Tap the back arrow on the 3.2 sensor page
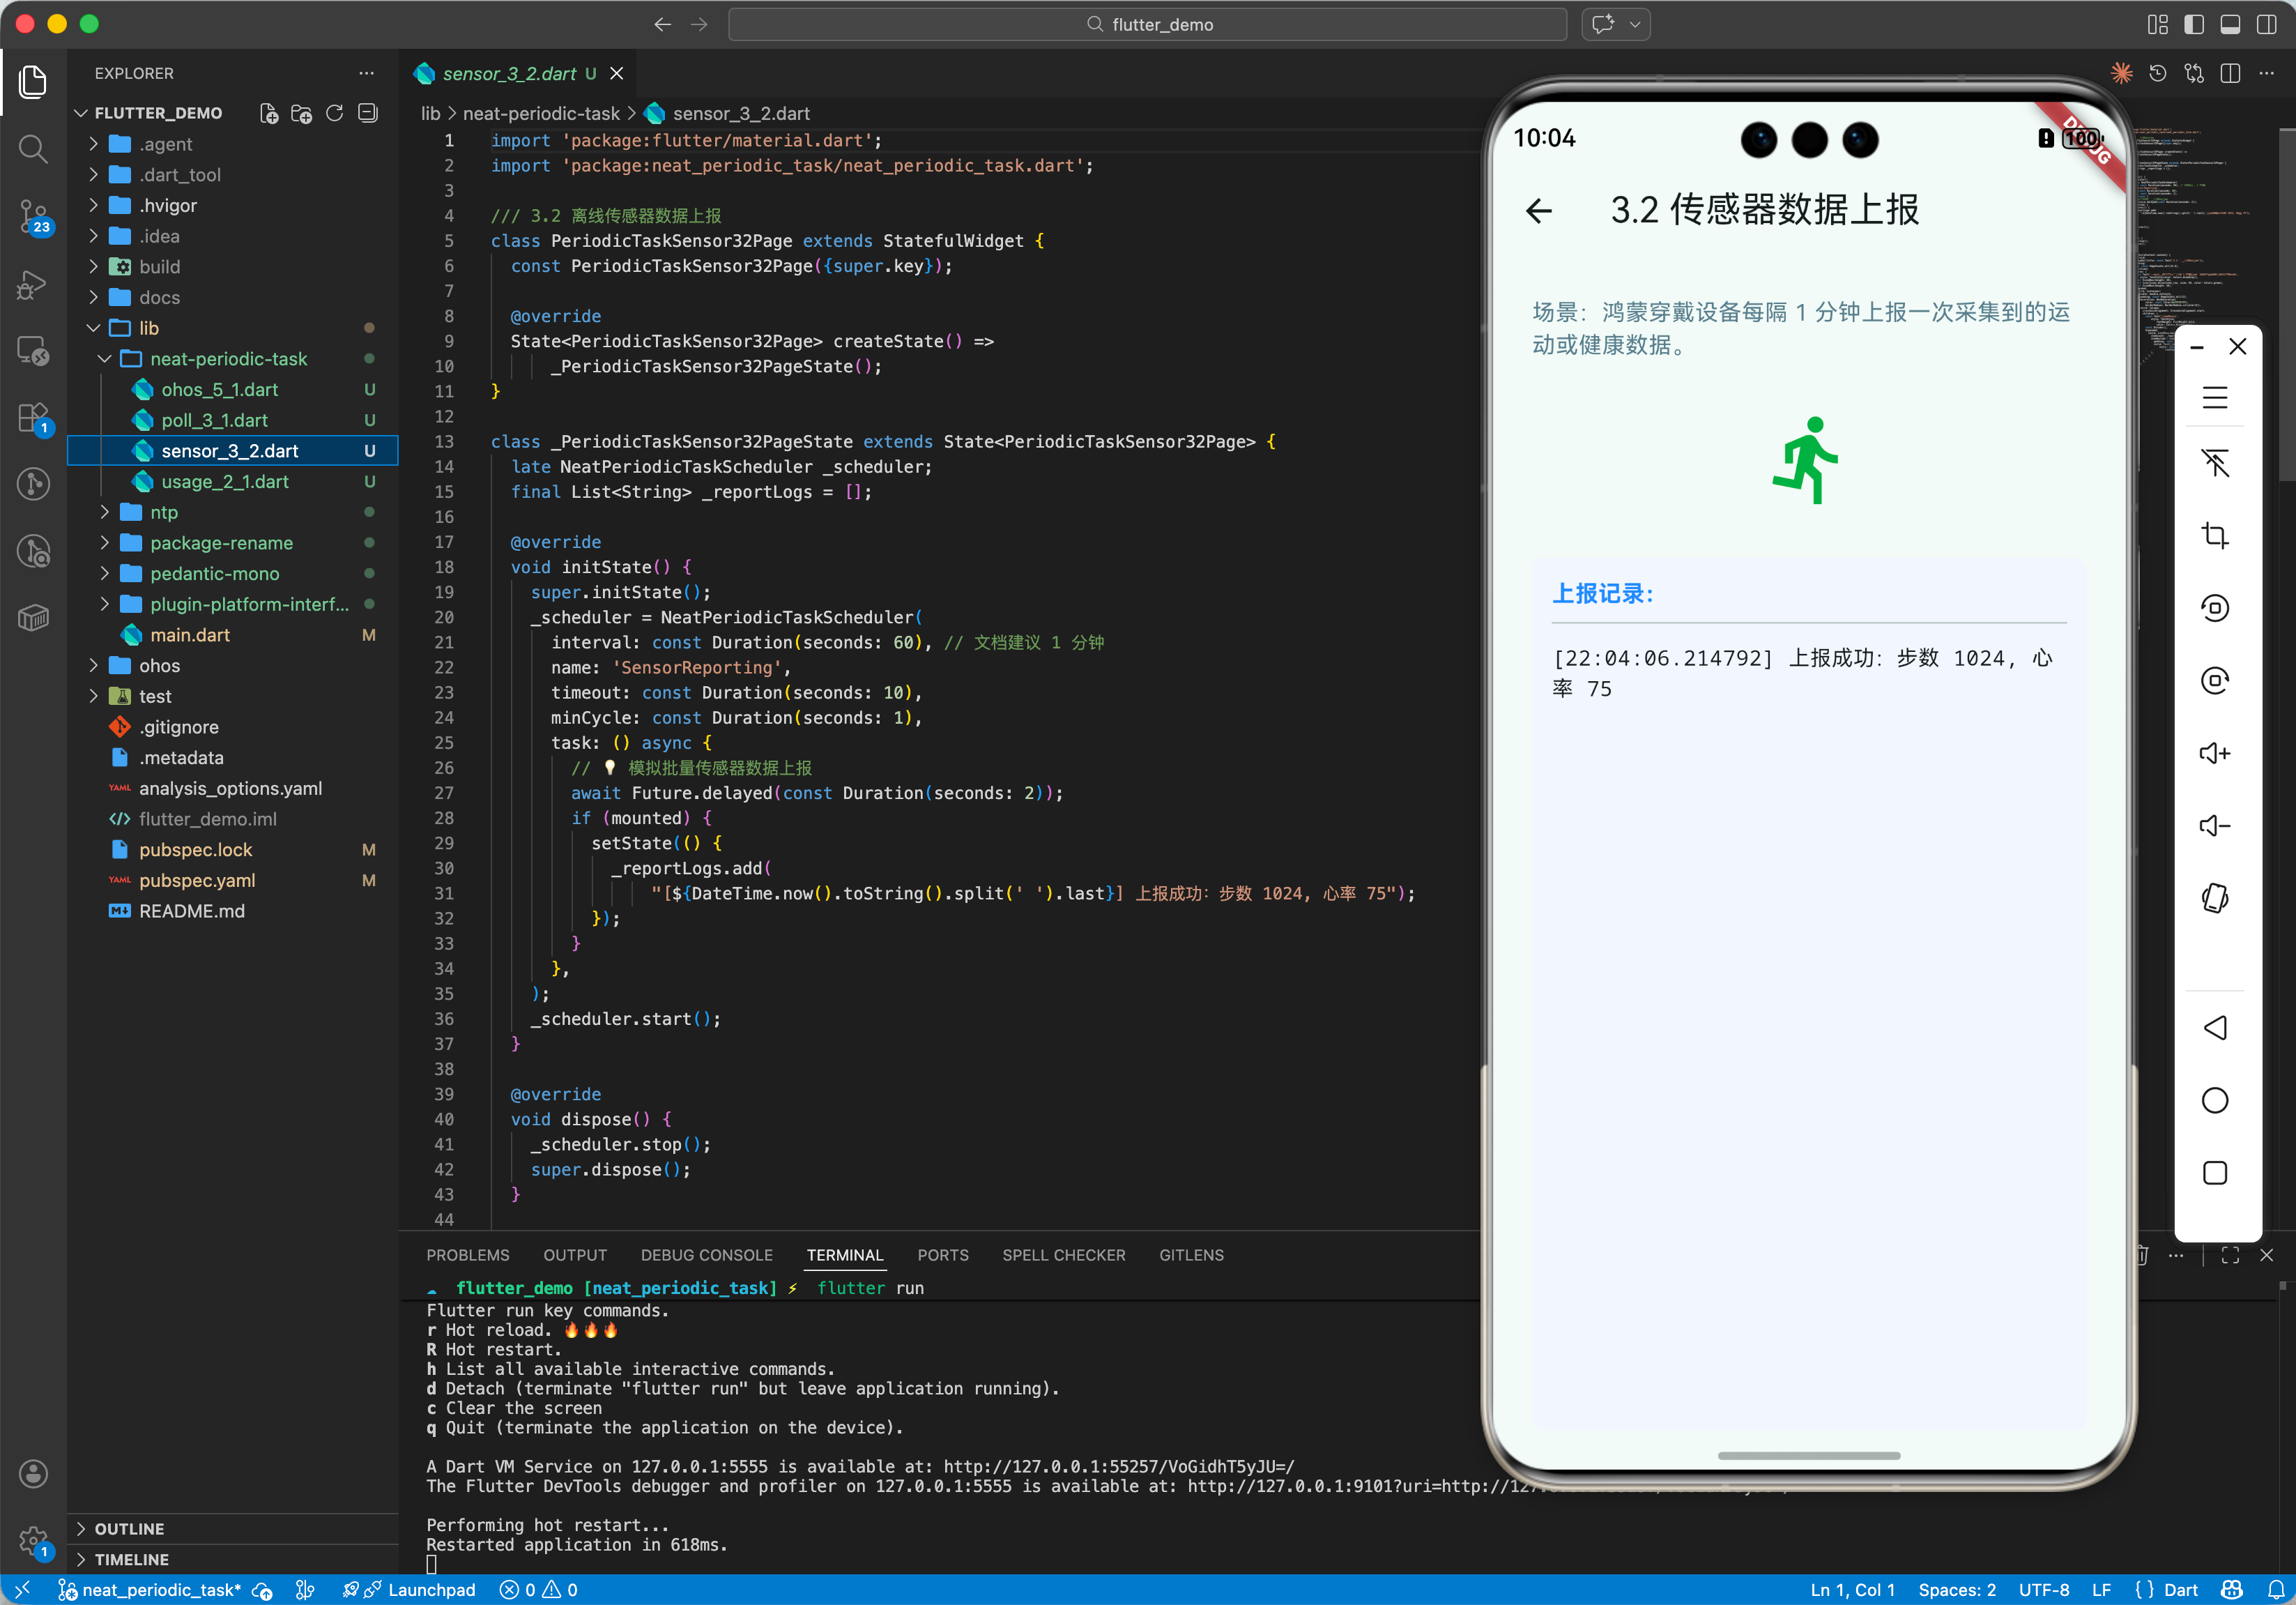The height and width of the screenshot is (1605, 2296). tap(1539, 211)
